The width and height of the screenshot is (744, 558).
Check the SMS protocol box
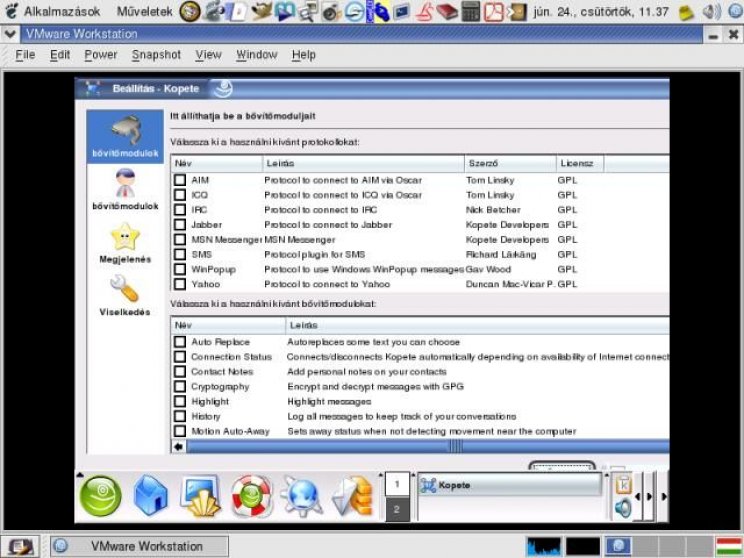point(180,254)
